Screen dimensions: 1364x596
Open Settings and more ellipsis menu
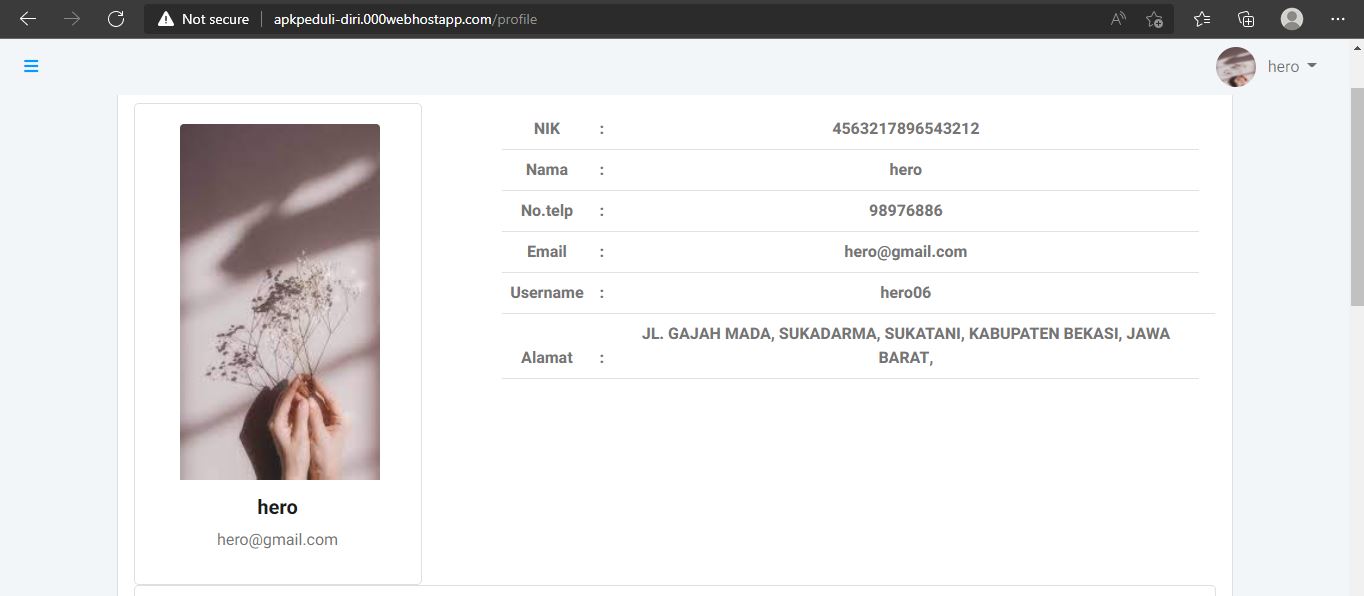point(1338,19)
